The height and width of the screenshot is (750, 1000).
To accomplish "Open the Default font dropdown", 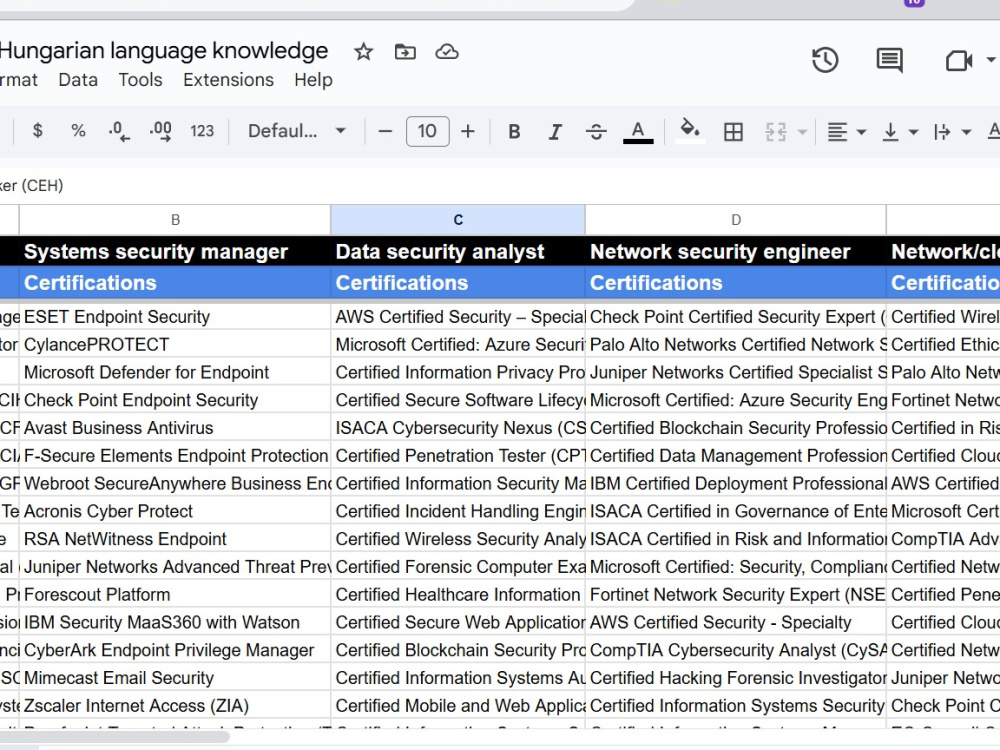I will click(297, 131).
